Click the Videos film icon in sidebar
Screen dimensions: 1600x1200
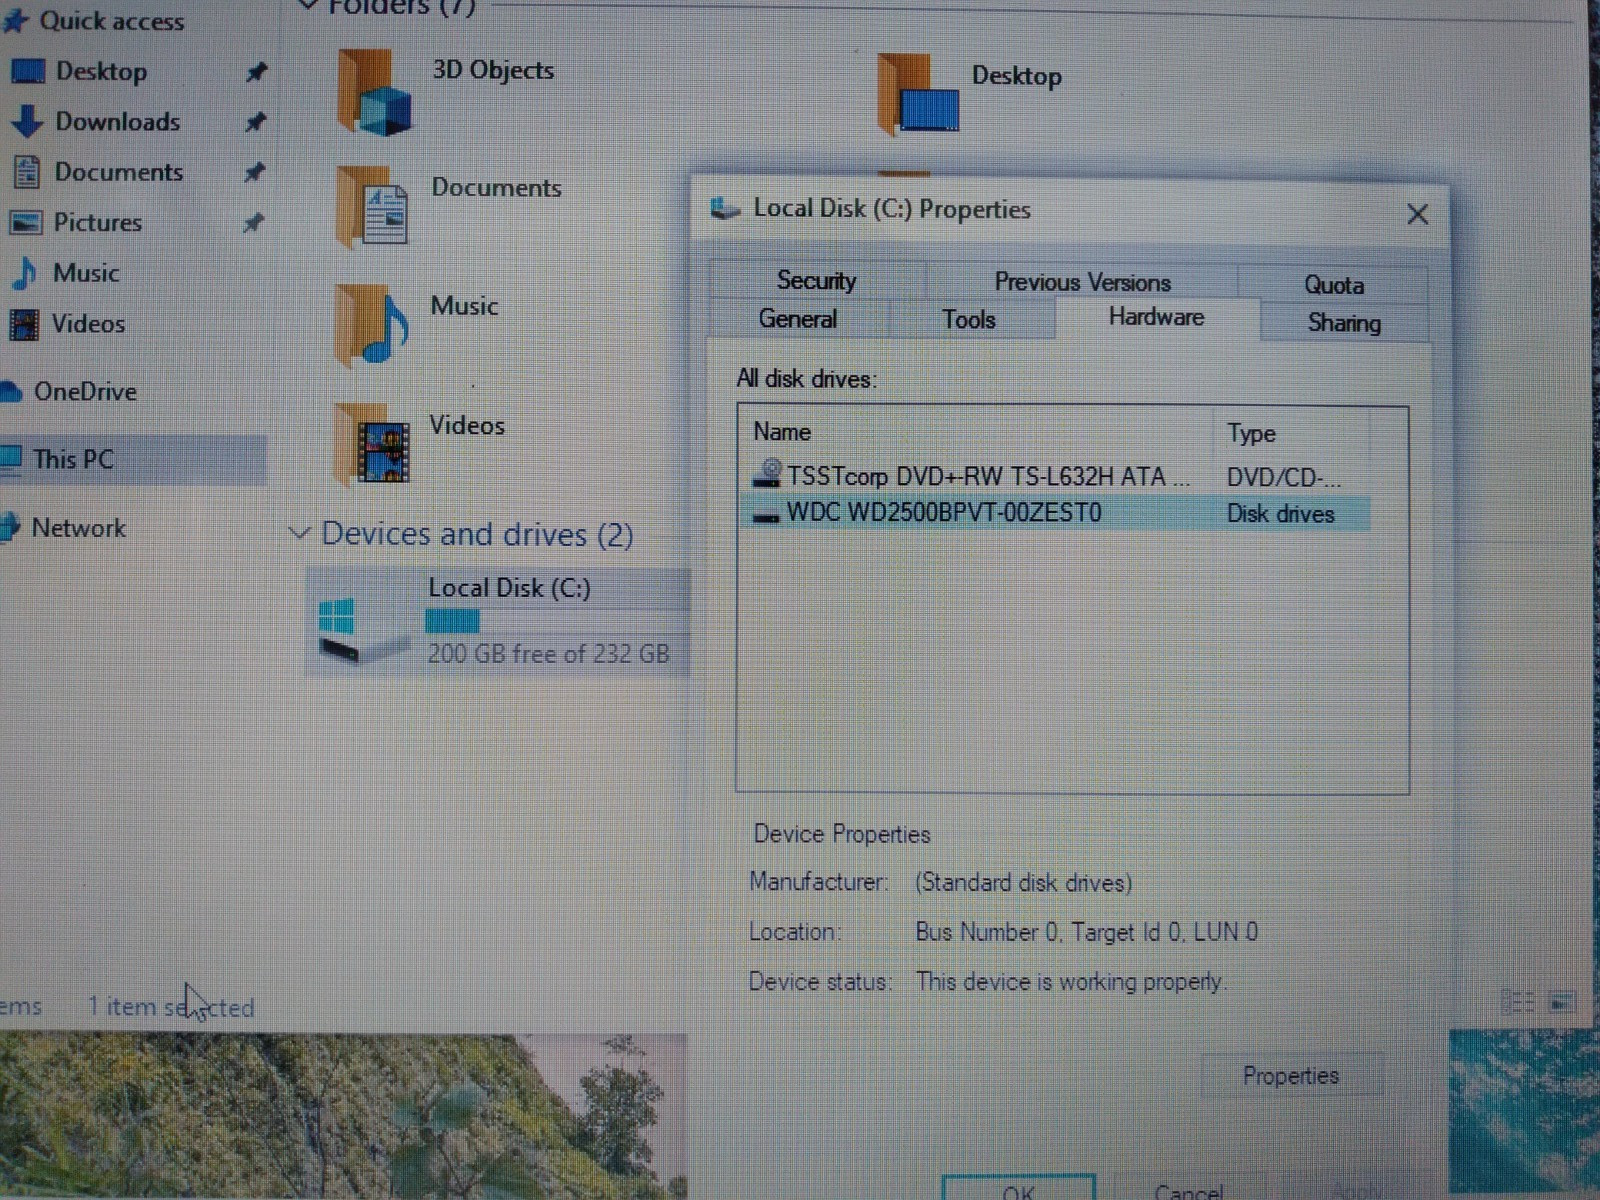[24, 324]
